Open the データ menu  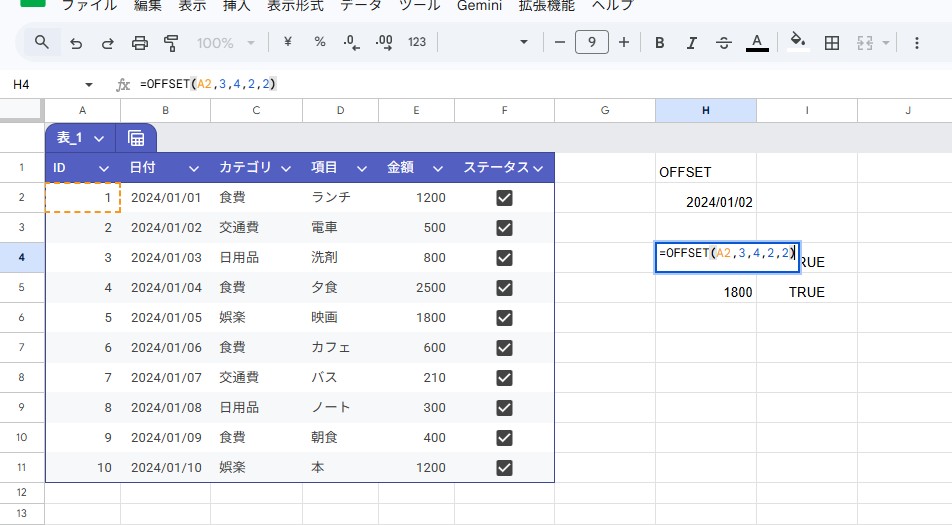pos(360,6)
